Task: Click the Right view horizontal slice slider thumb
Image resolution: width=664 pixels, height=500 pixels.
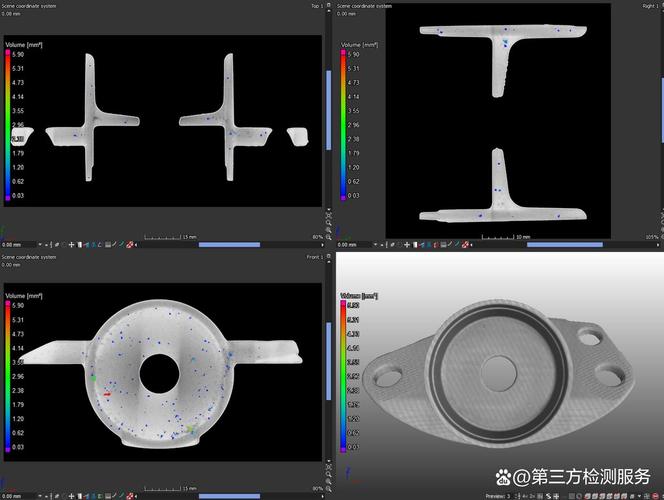Action: tap(565, 244)
